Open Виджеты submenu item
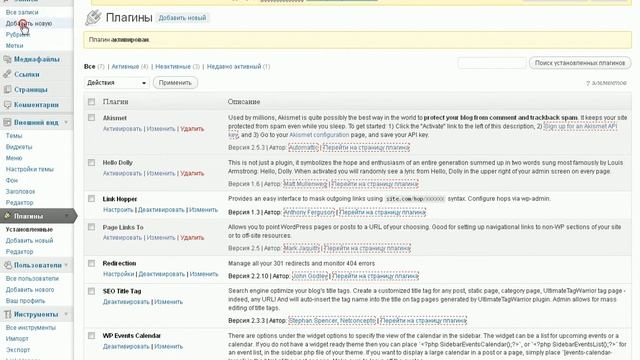The image size is (640, 360). (19, 147)
